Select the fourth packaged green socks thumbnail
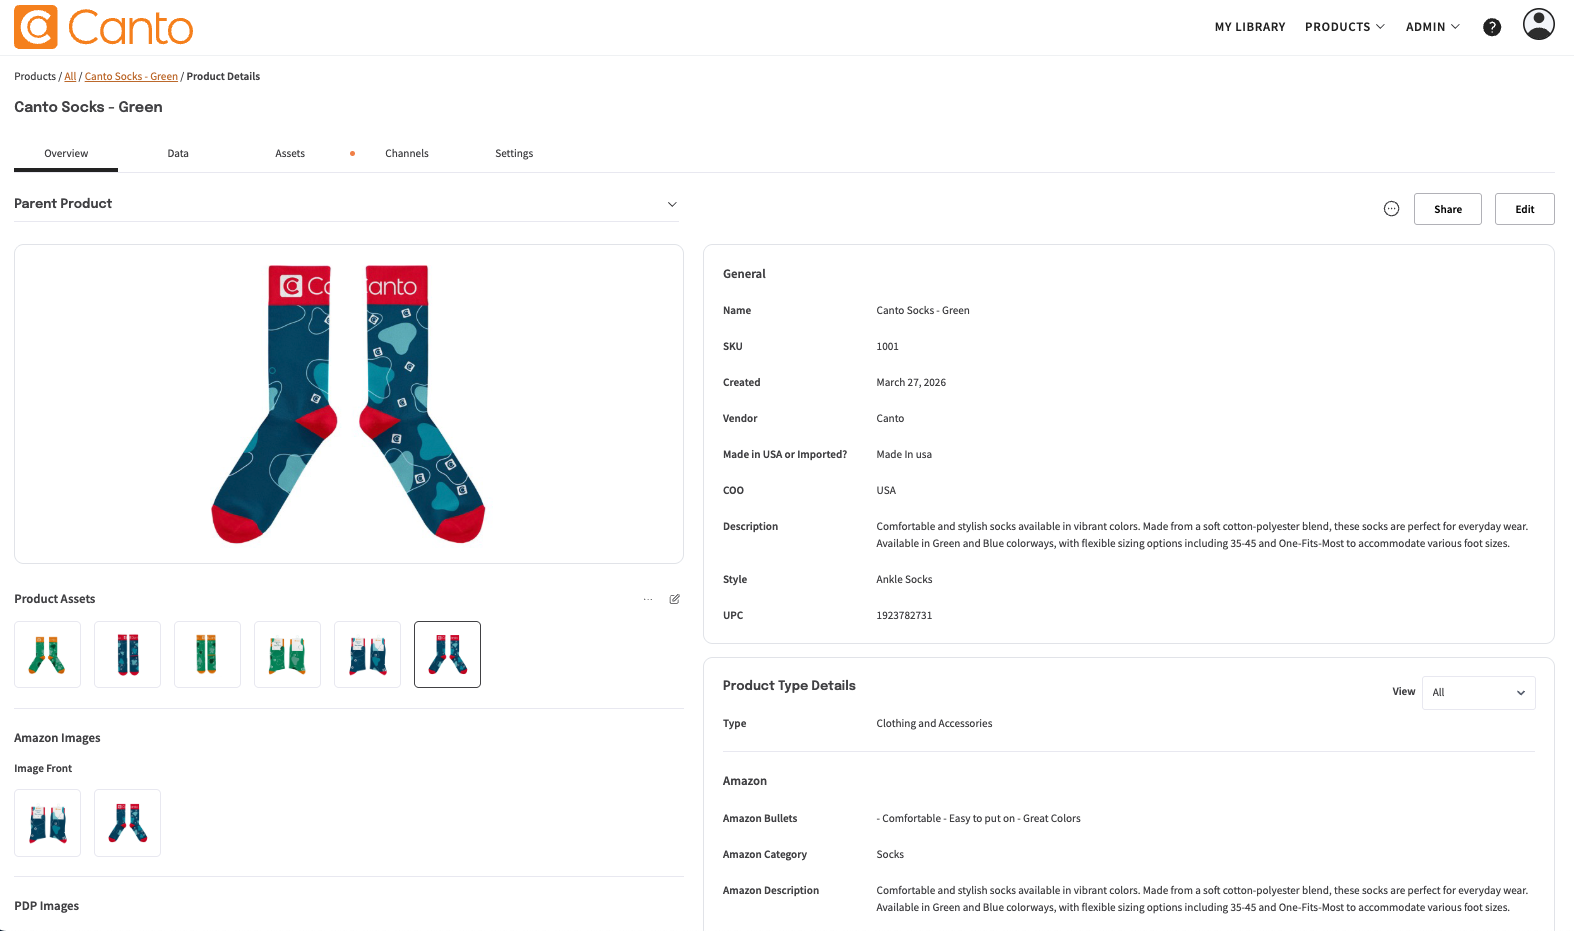Image resolution: width=1574 pixels, height=931 pixels. [287, 654]
